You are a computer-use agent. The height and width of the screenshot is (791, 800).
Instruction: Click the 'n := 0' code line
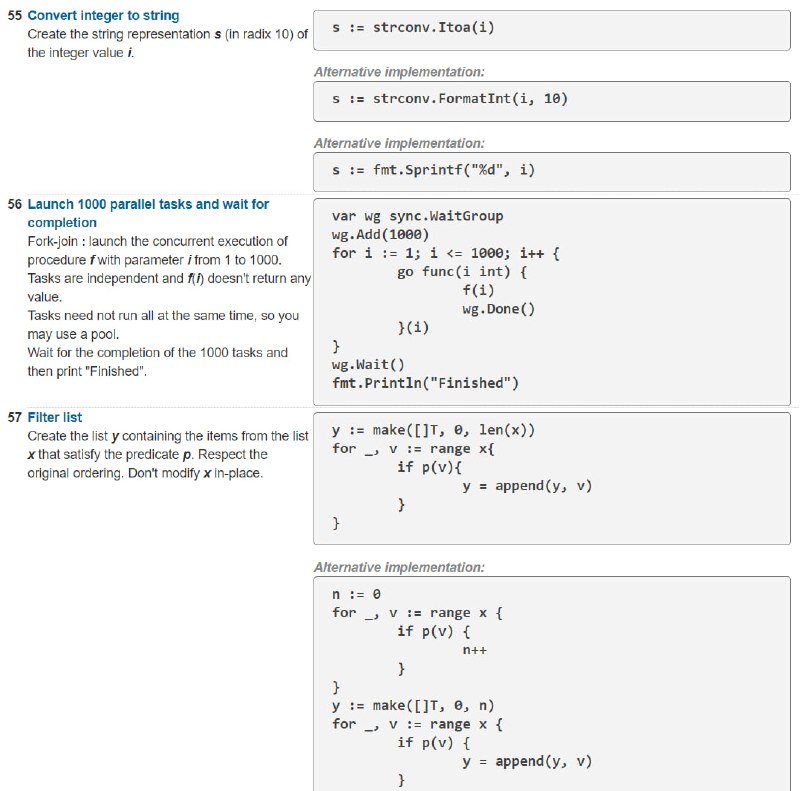click(356, 594)
